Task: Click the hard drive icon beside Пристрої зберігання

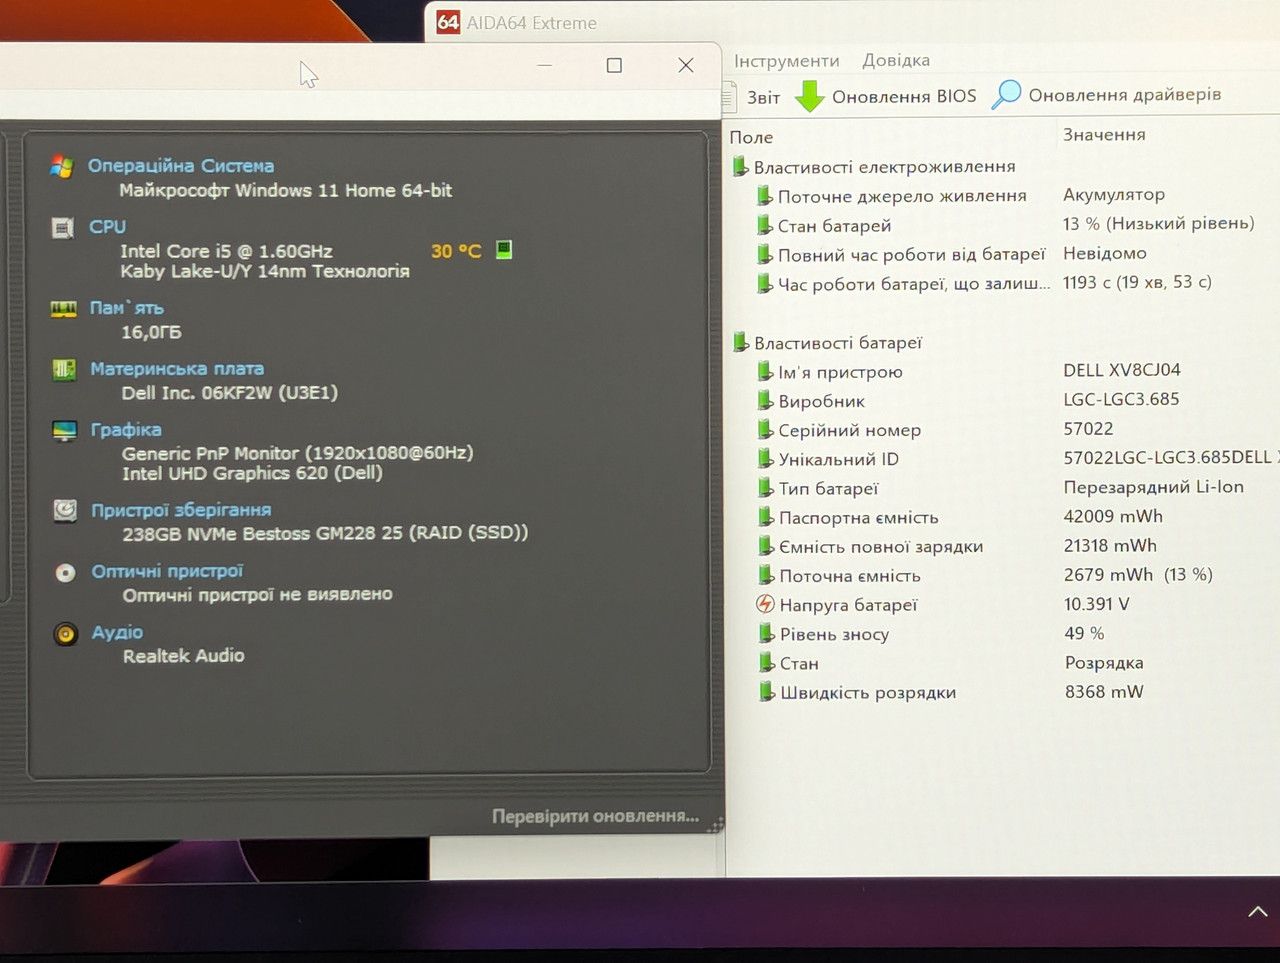Action: [65, 511]
